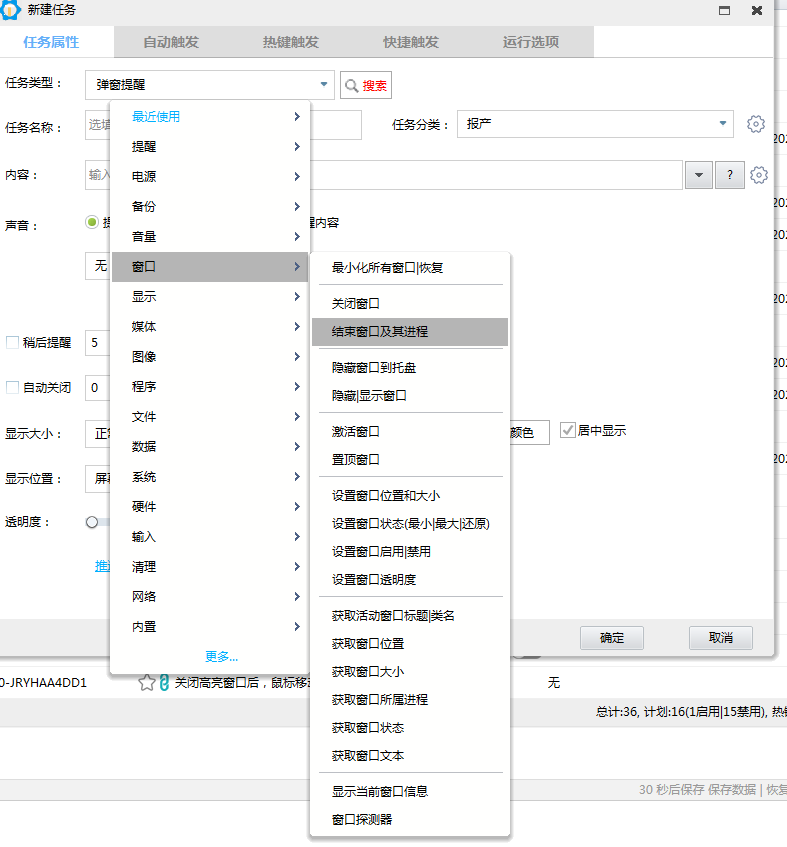The image size is (787, 847).
Task: Click the question mark help button
Action: [730, 175]
